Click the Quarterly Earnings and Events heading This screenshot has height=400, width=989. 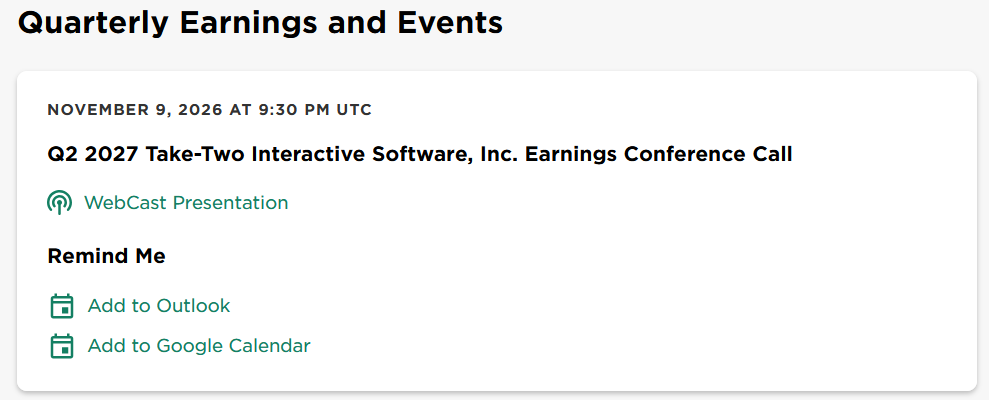(x=260, y=23)
